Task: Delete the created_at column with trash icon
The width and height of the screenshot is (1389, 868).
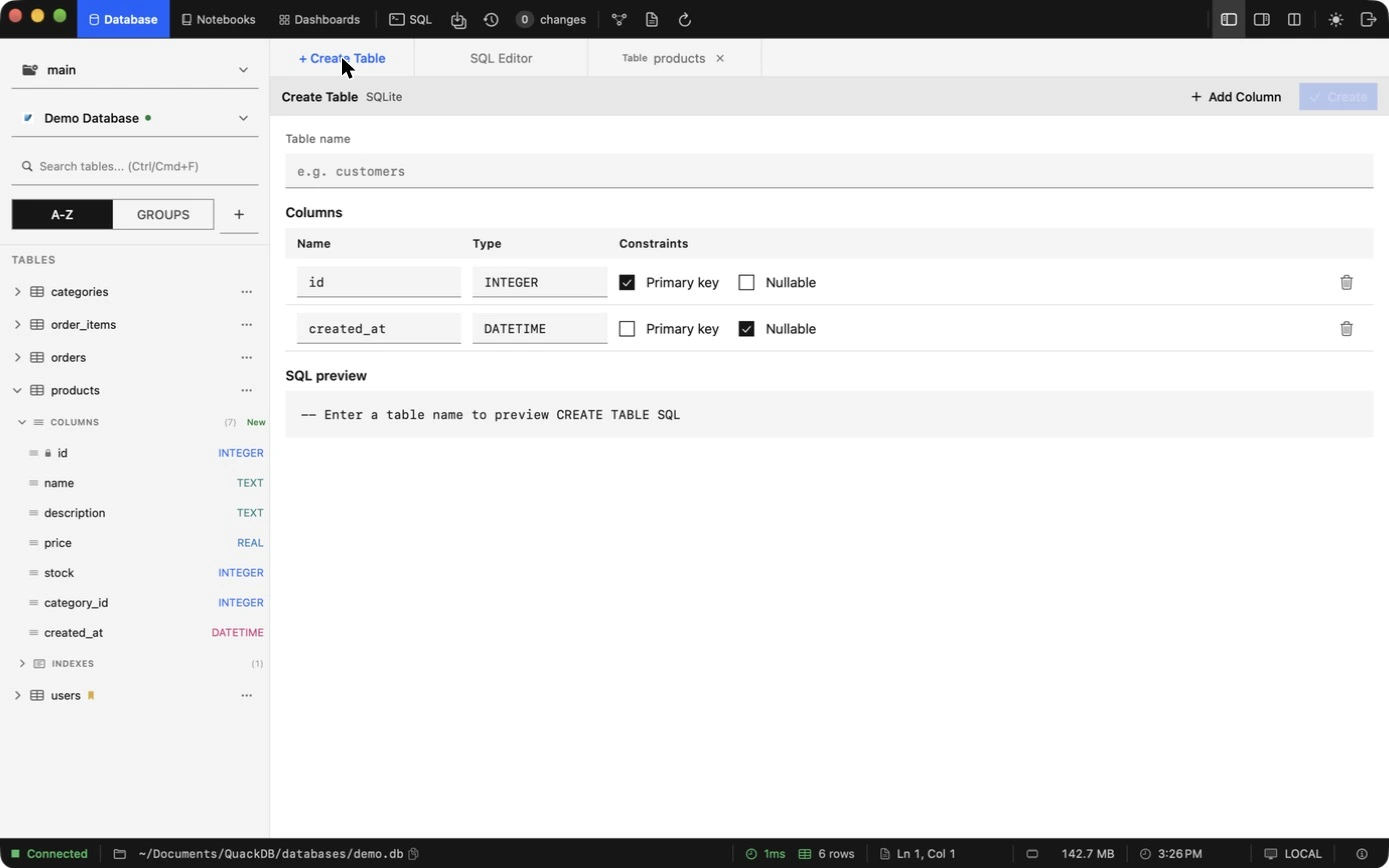Action: [x=1346, y=328]
